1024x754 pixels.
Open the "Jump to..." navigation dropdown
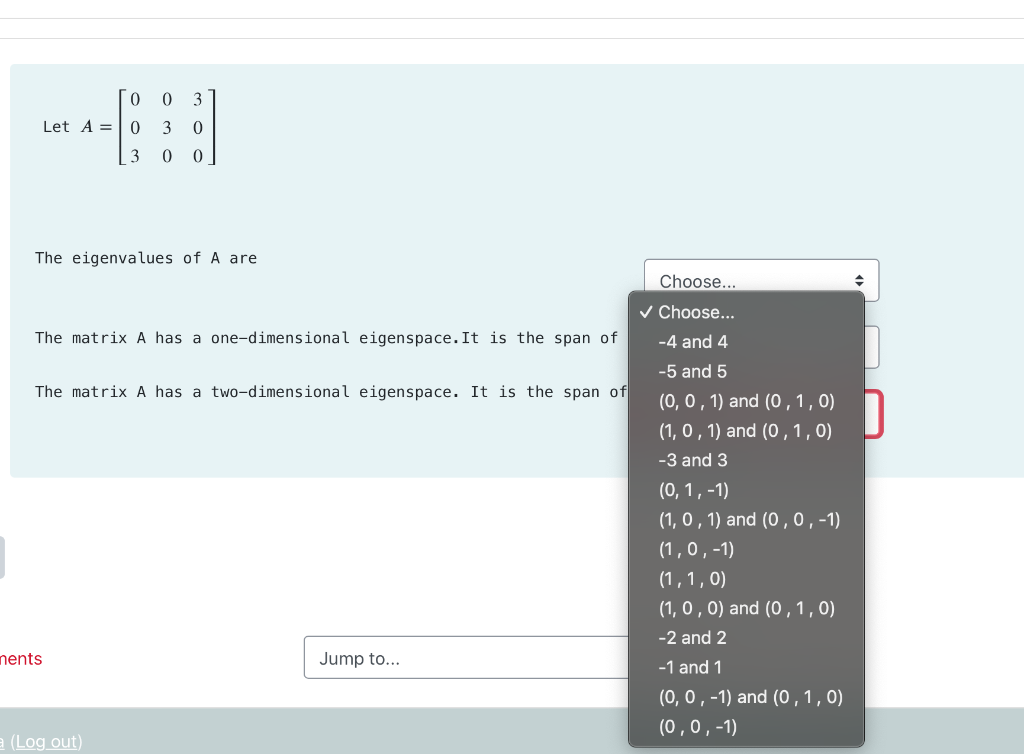(x=467, y=657)
